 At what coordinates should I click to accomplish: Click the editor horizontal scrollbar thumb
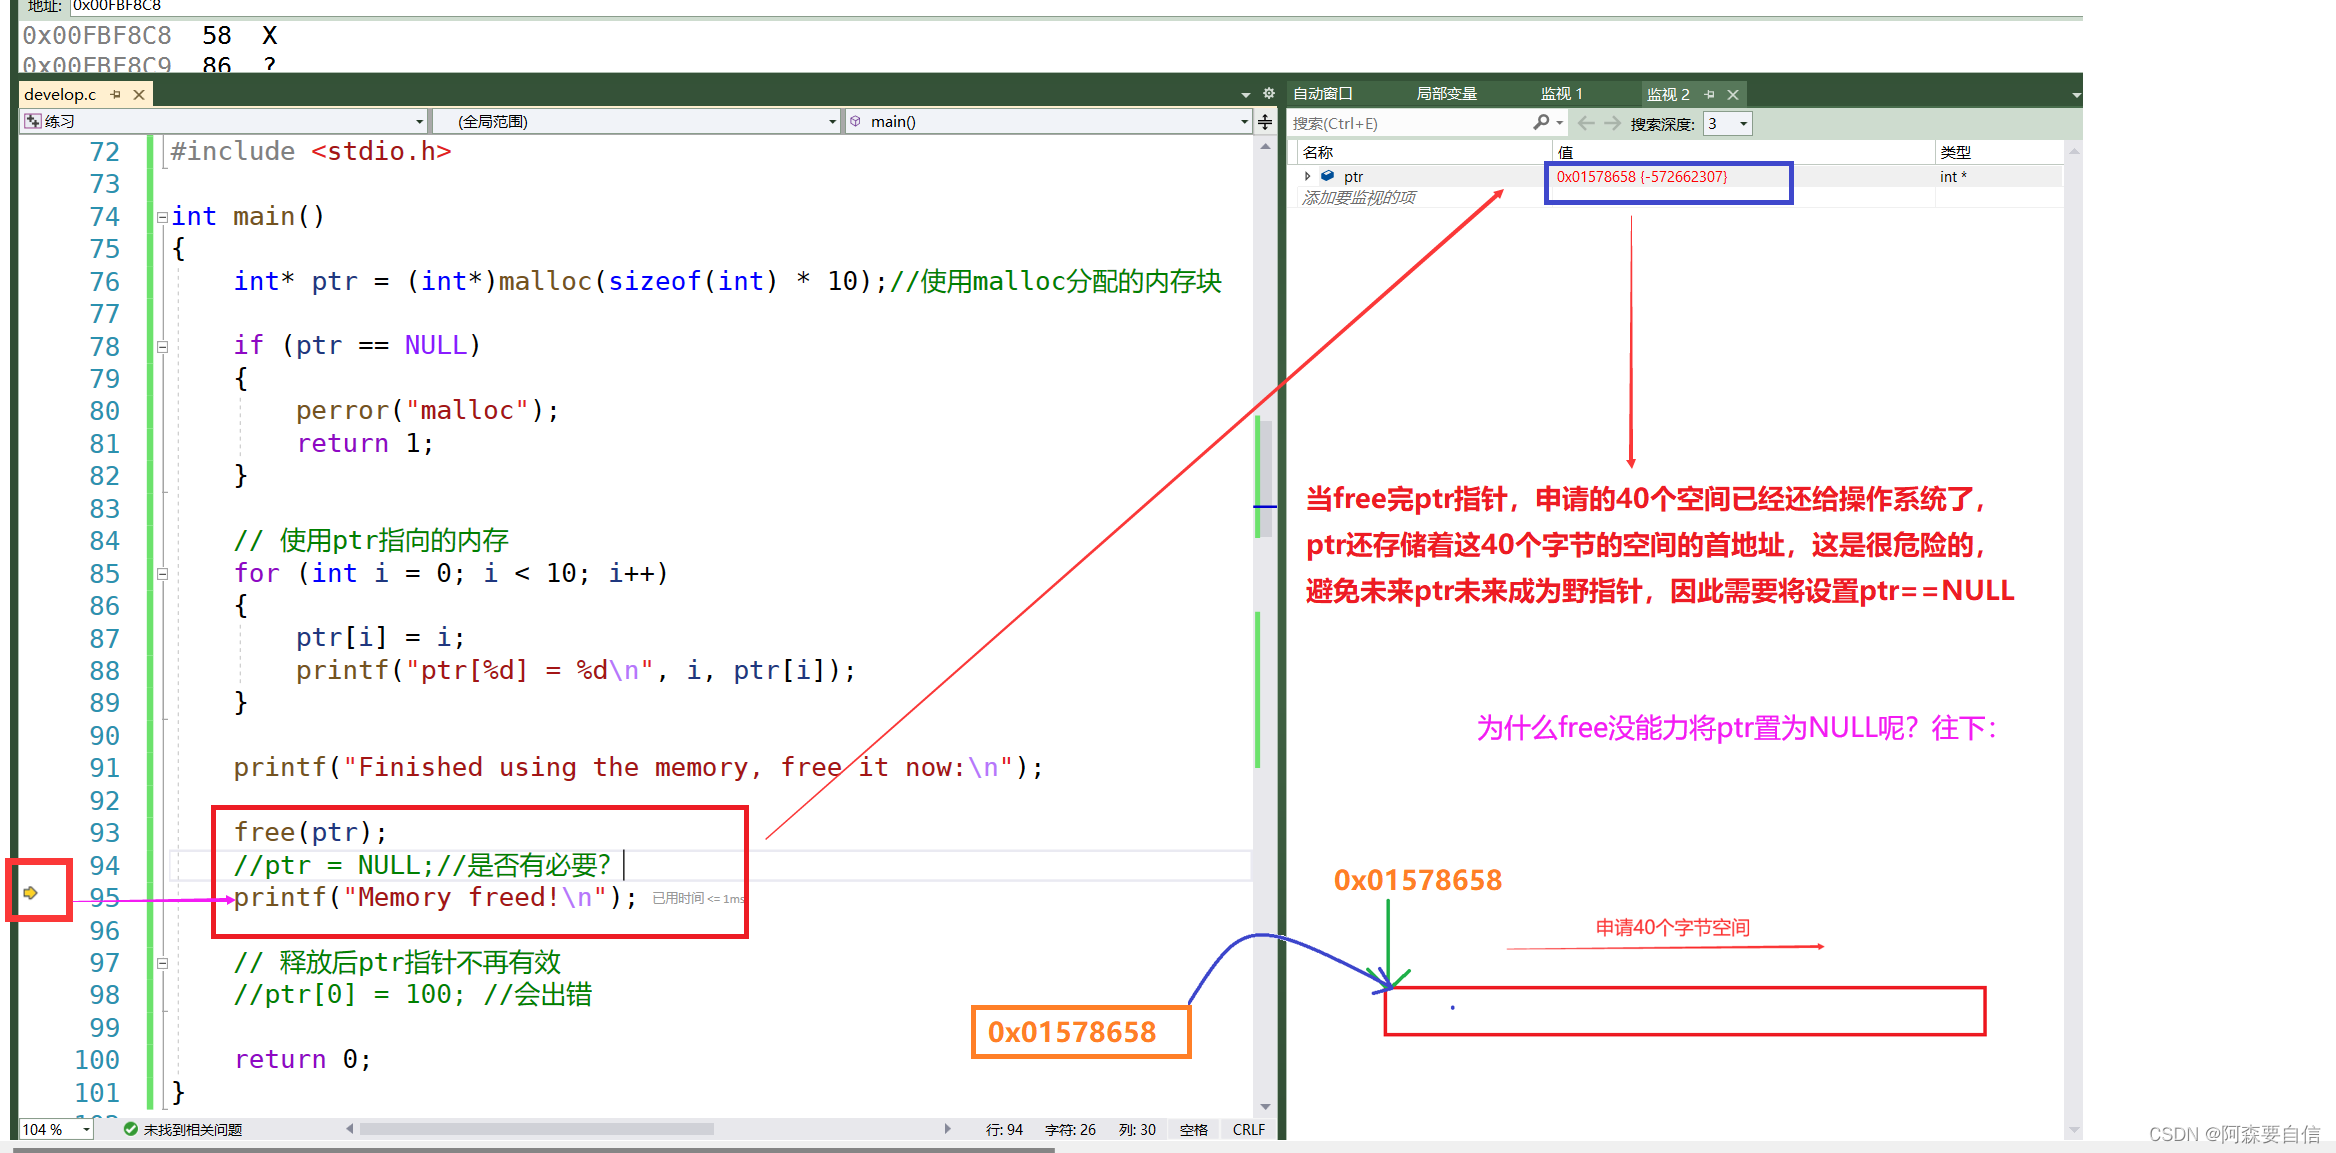537,1129
